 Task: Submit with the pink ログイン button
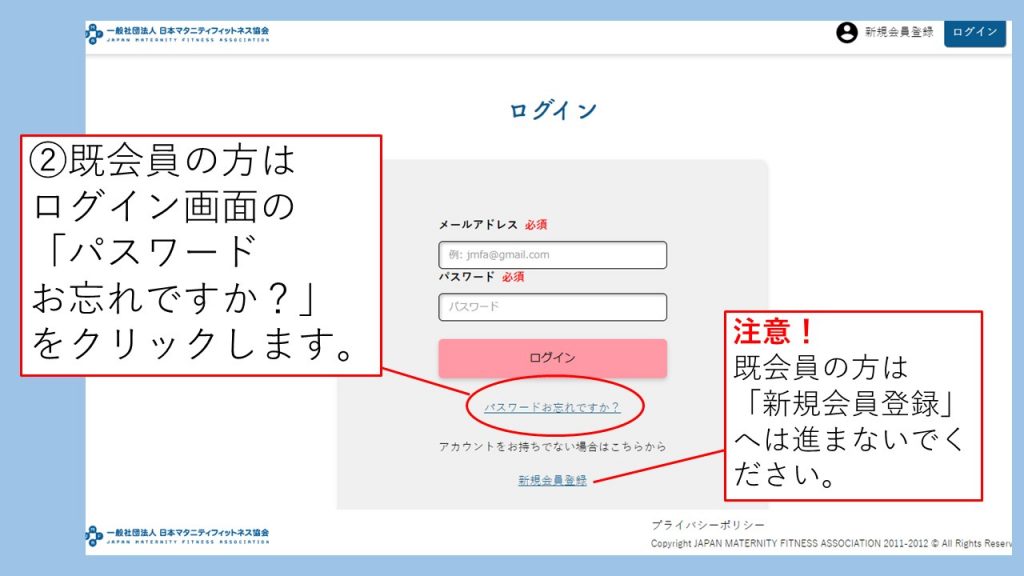[552, 358]
